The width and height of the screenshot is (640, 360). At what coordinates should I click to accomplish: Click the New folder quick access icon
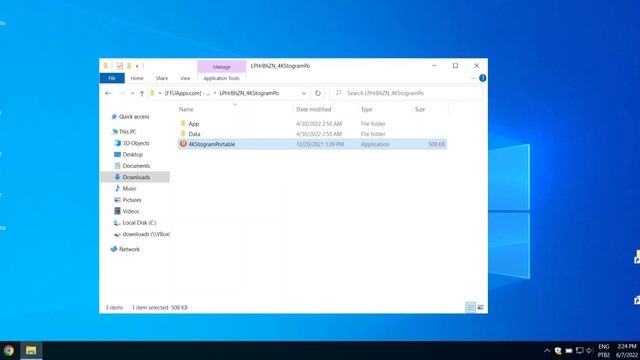(x=129, y=66)
